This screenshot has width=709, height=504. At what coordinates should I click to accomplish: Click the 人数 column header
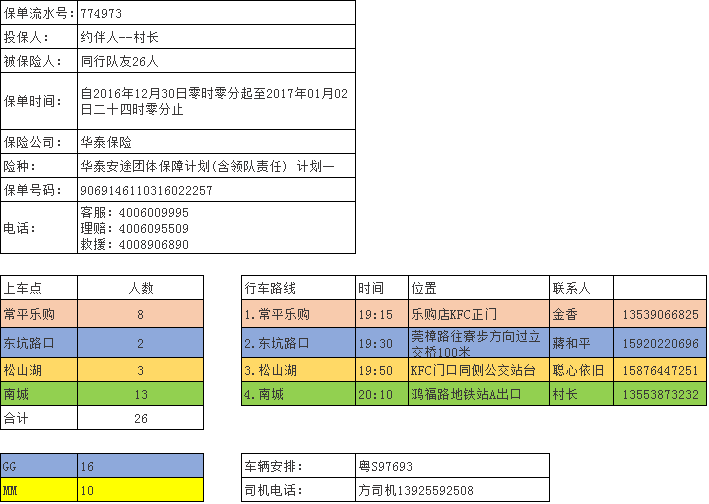click(140, 288)
